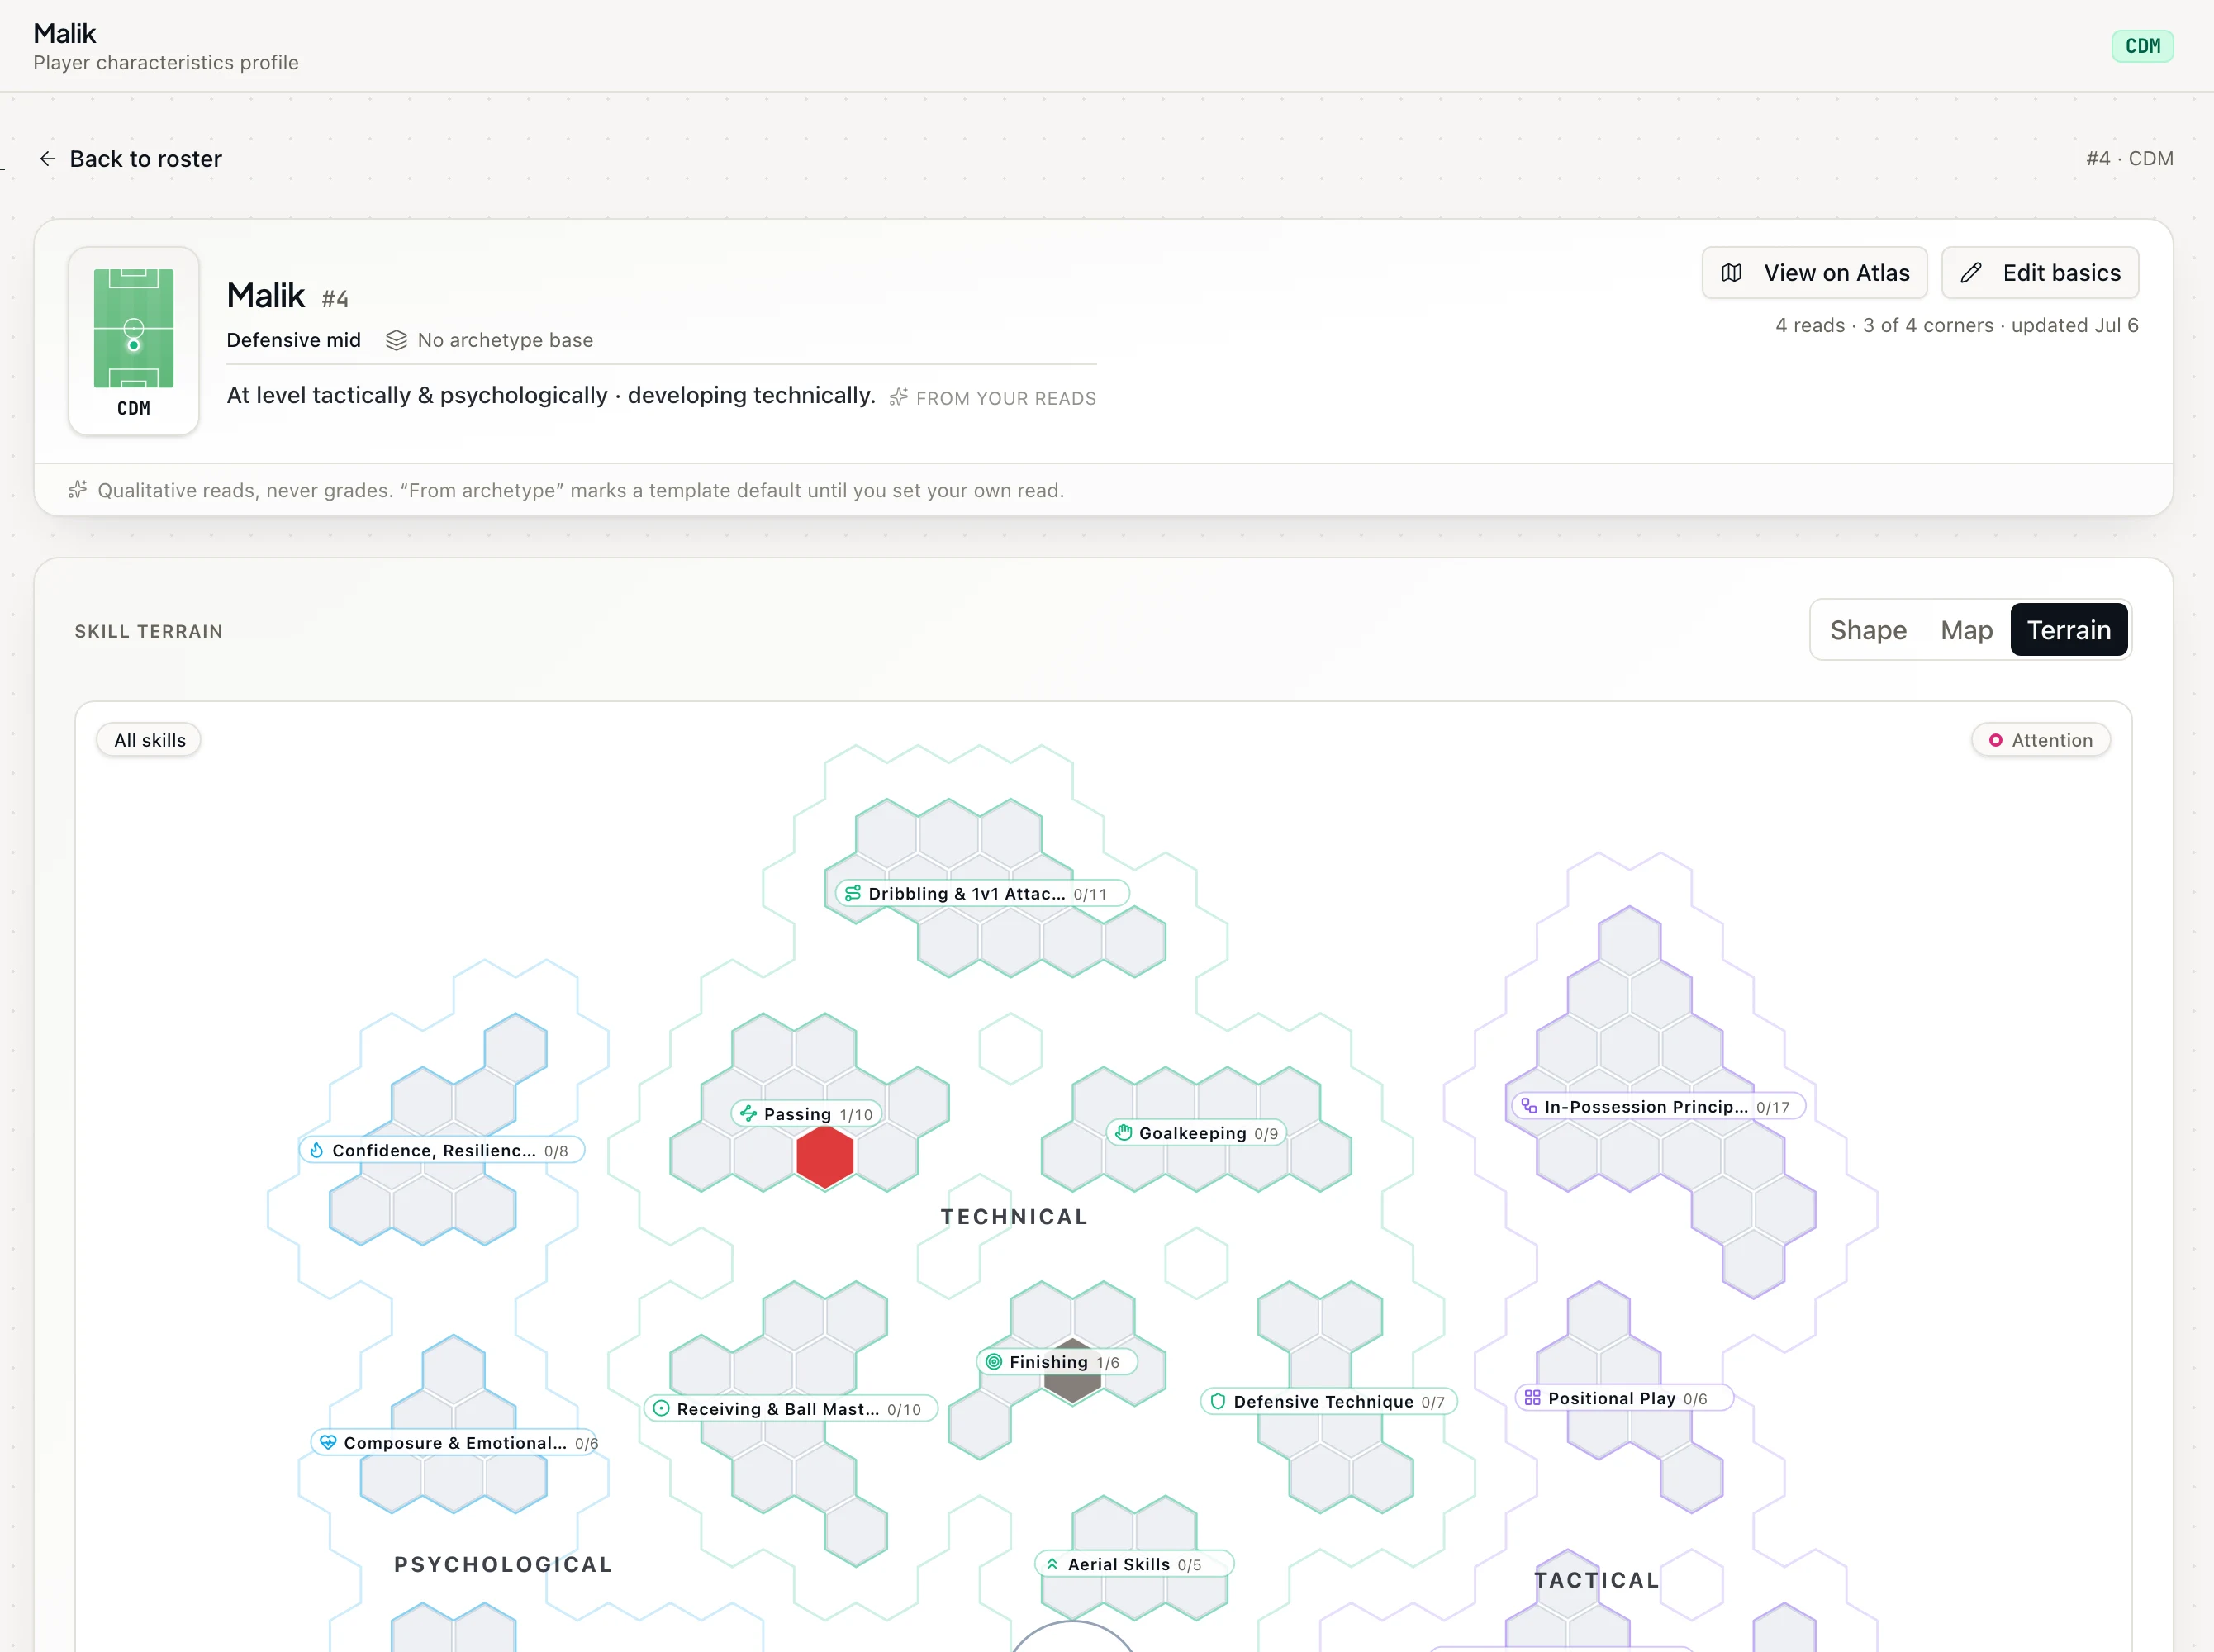Open the Passing 1/10 skill label
This screenshot has height=1652, width=2214.
(806, 1113)
